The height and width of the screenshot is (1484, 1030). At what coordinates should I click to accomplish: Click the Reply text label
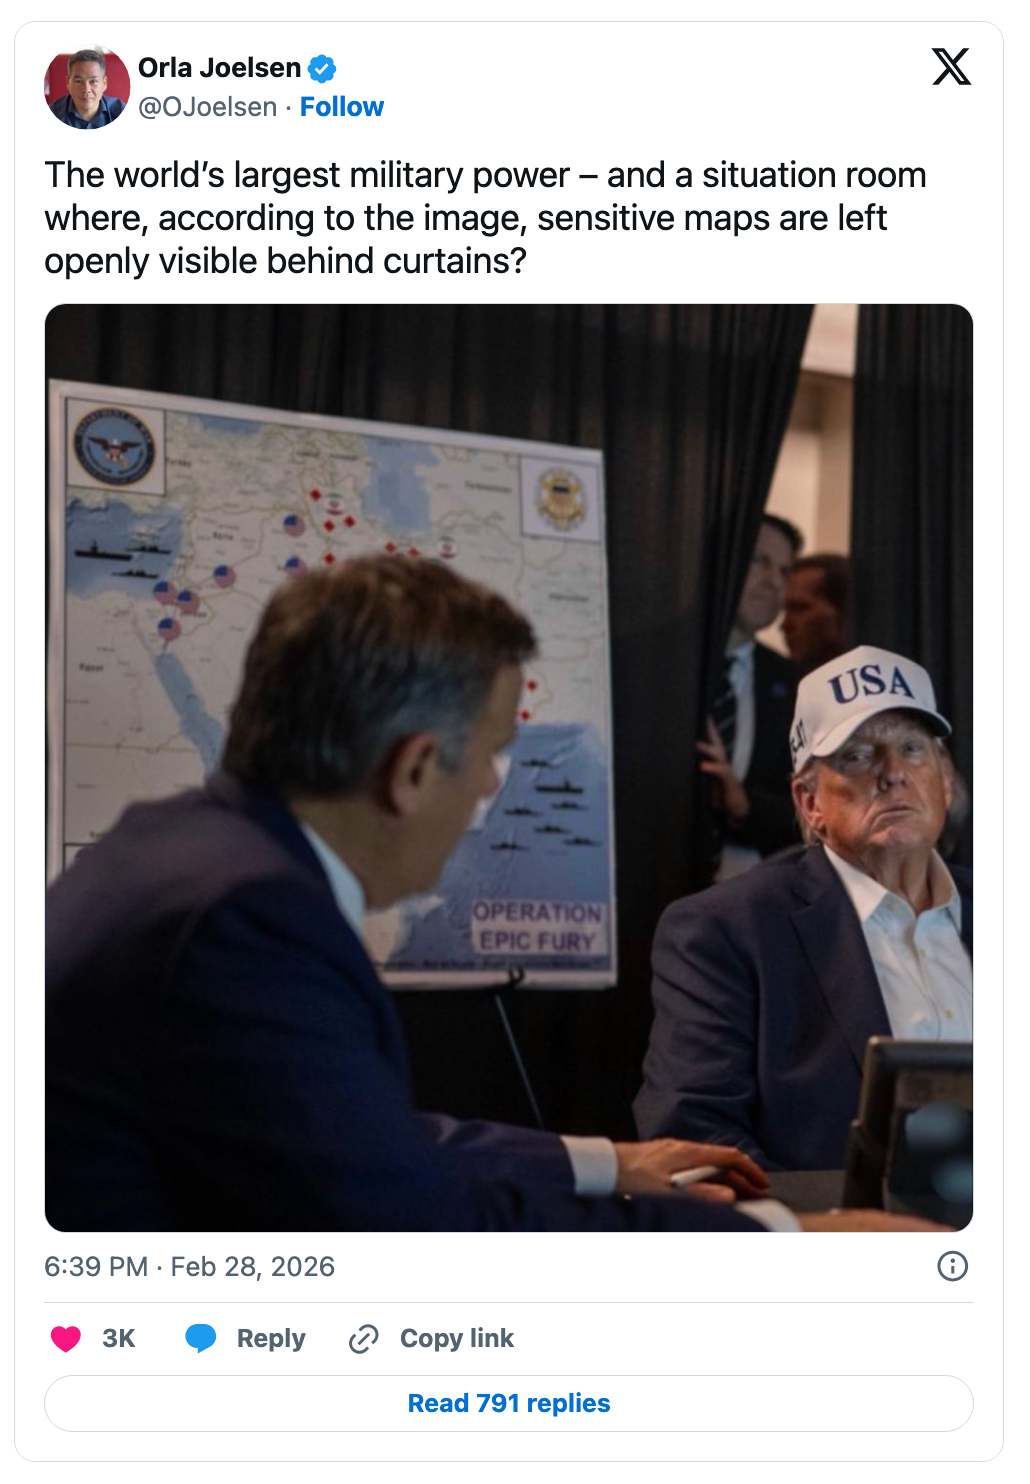pos(271,1338)
